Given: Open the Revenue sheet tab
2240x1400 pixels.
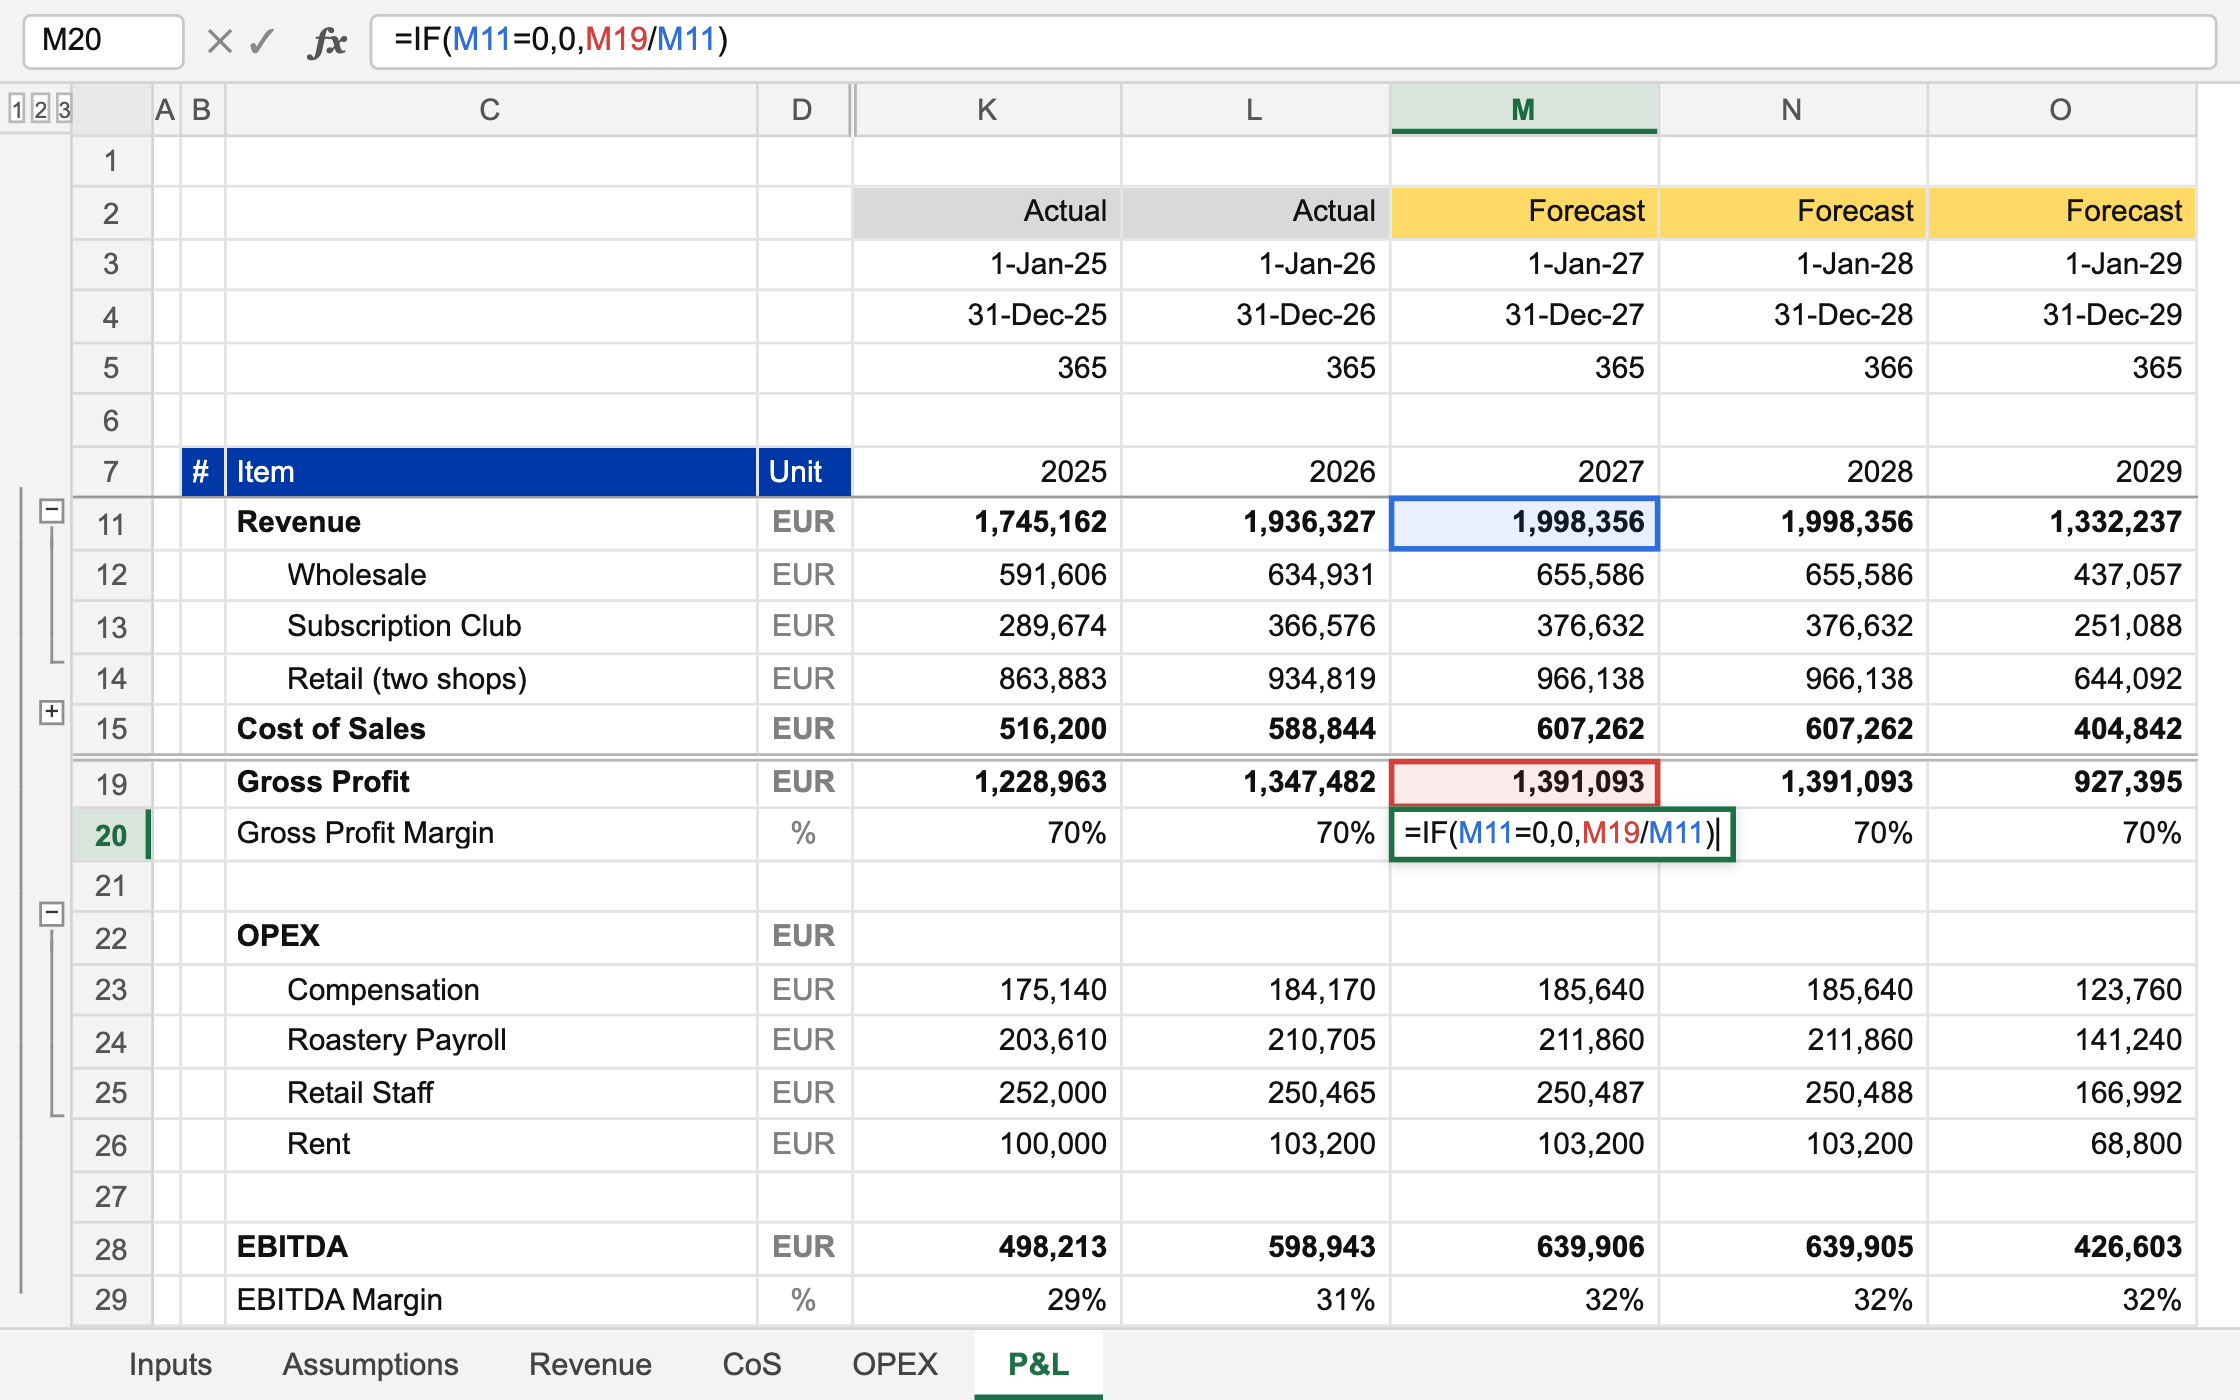Looking at the screenshot, I should point(590,1364).
